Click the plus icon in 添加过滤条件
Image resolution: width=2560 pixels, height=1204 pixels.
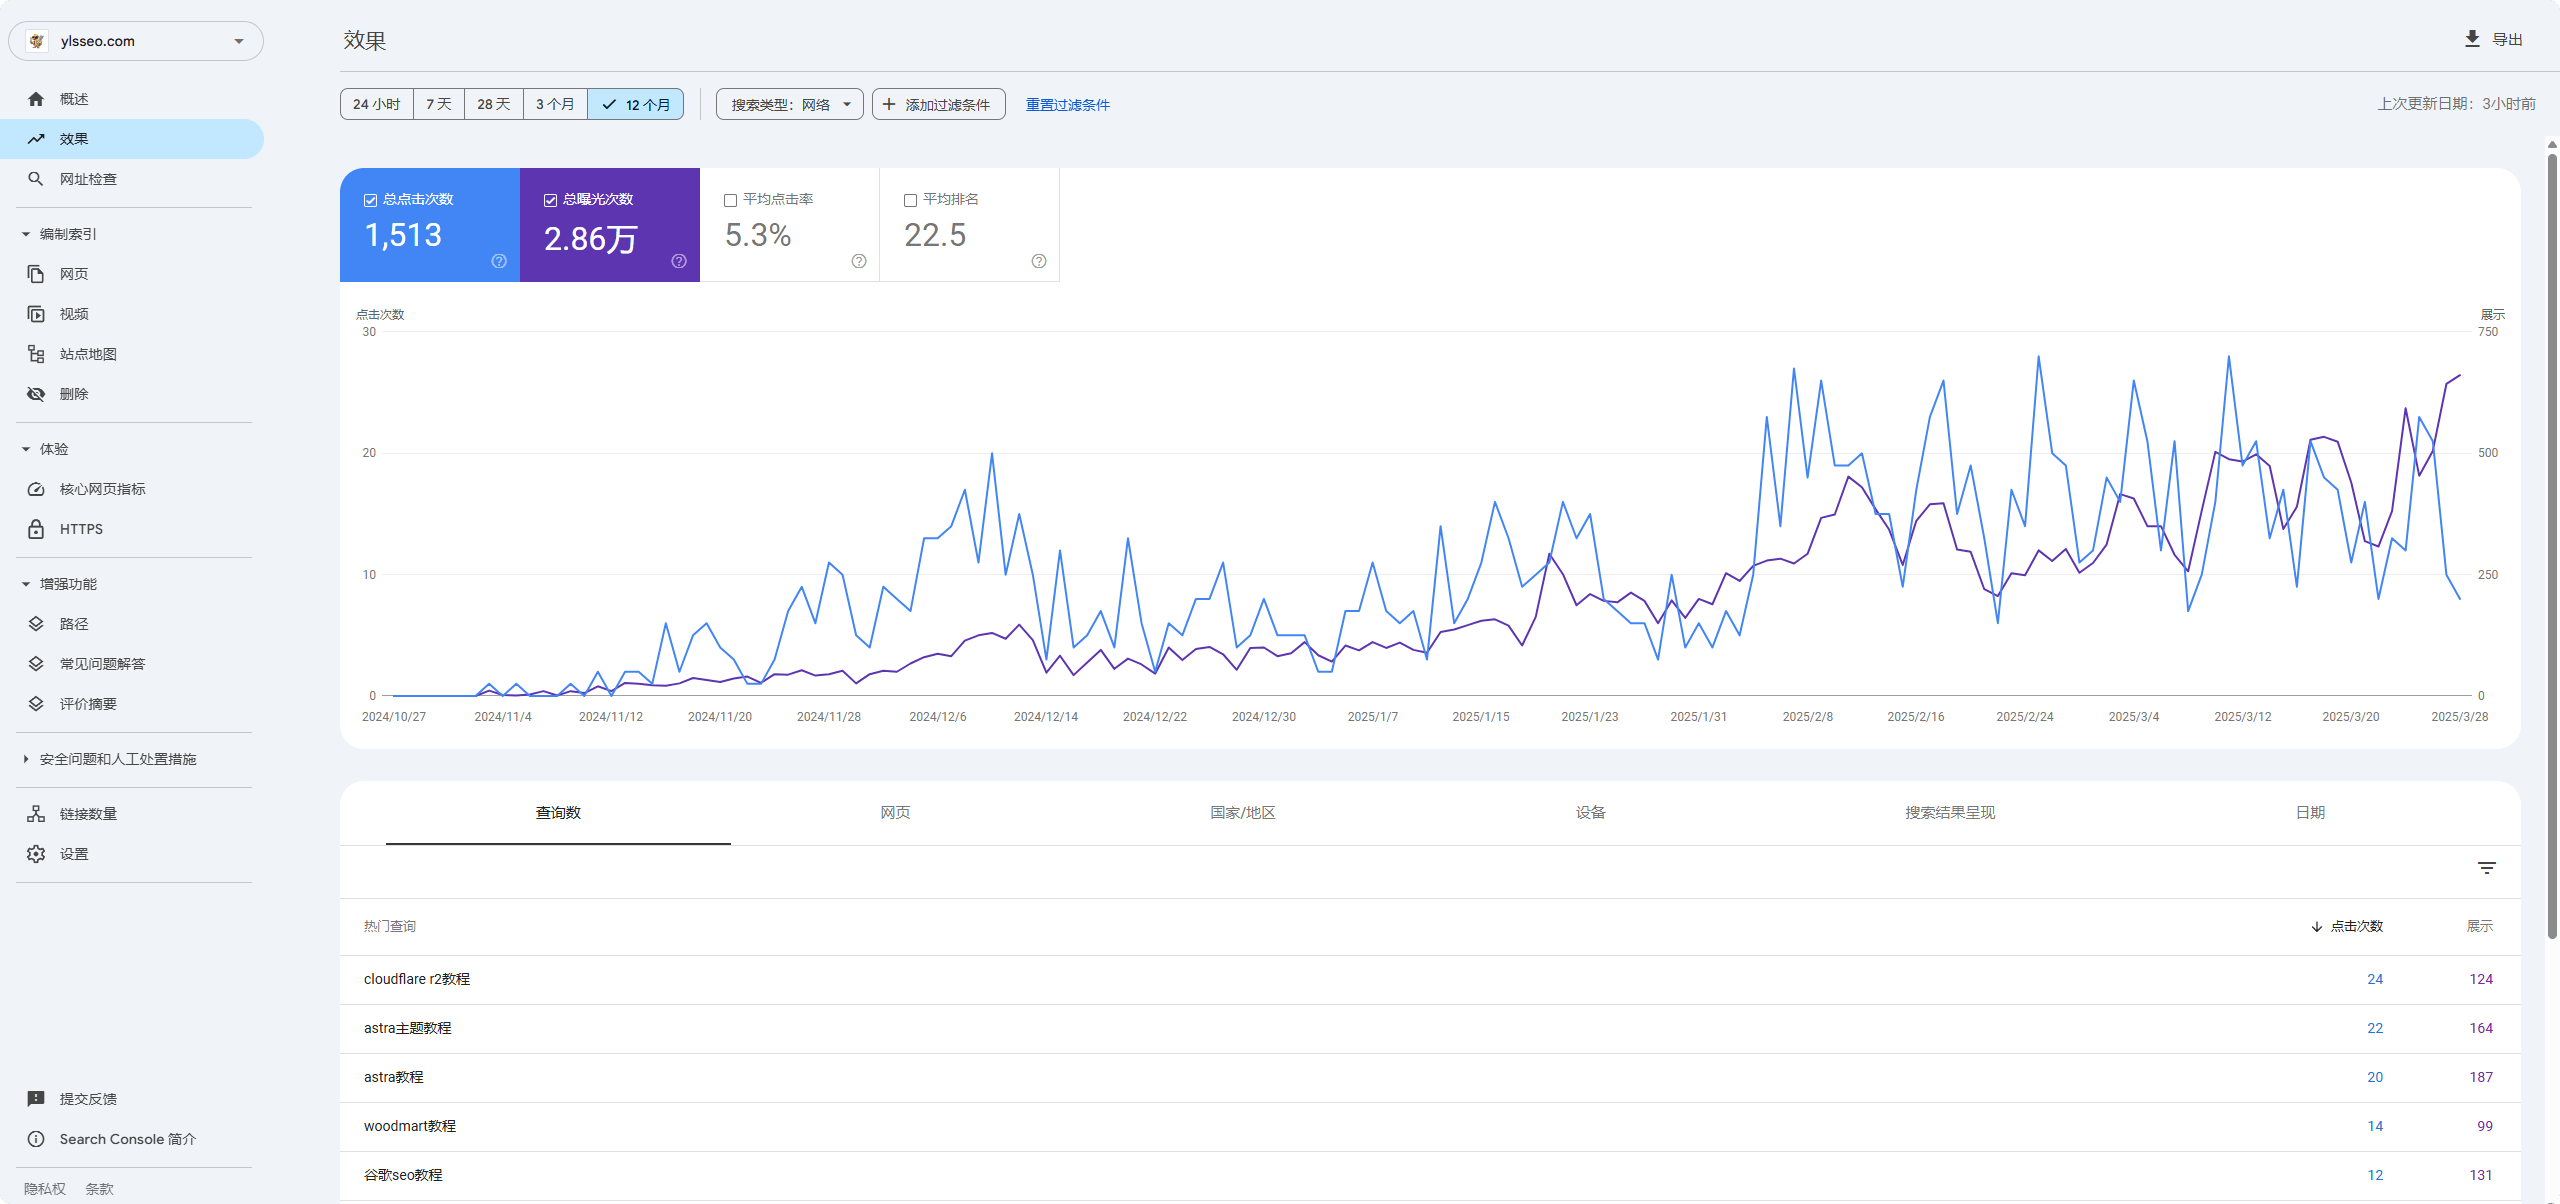click(888, 104)
